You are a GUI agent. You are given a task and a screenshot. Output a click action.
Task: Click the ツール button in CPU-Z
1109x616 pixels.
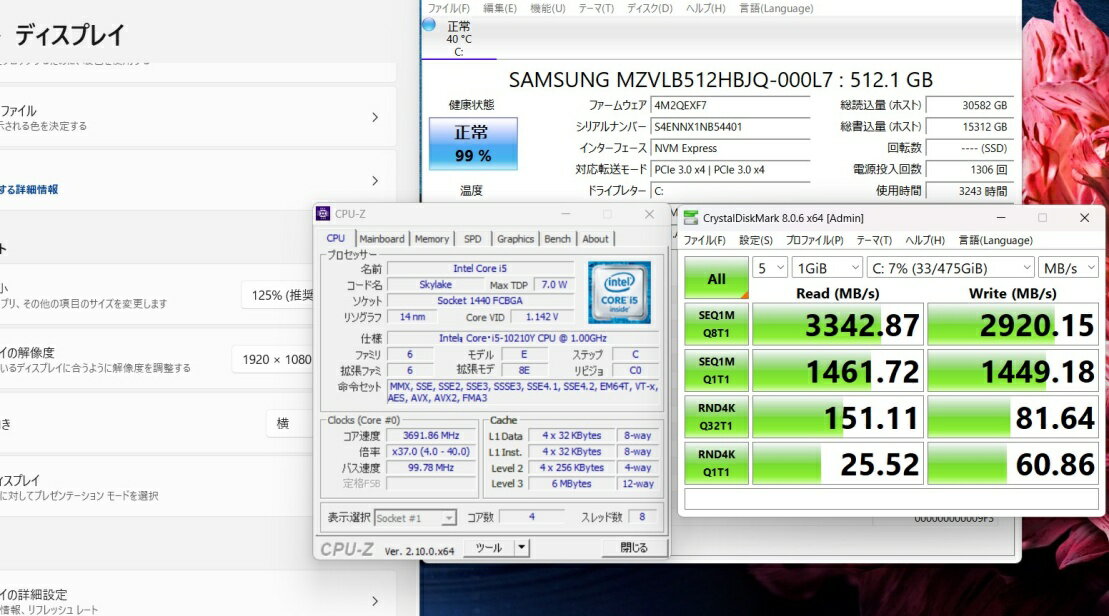point(489,547)
